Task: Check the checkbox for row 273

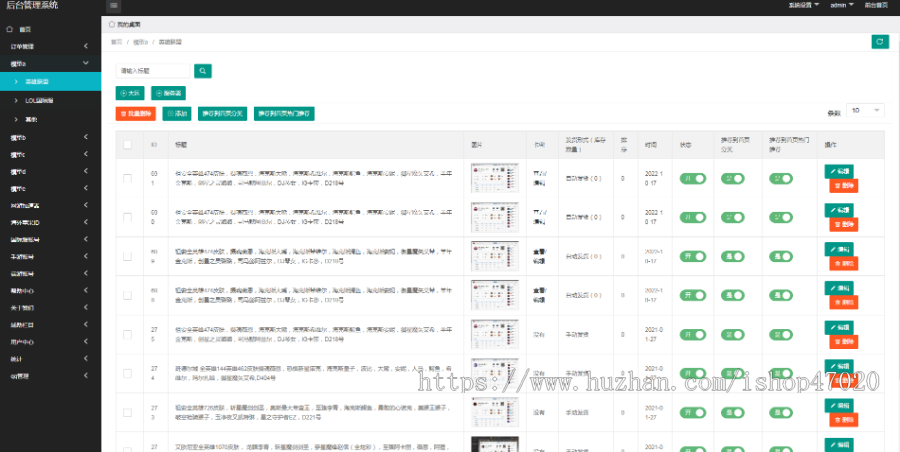Action: click(x=127, y=412)
